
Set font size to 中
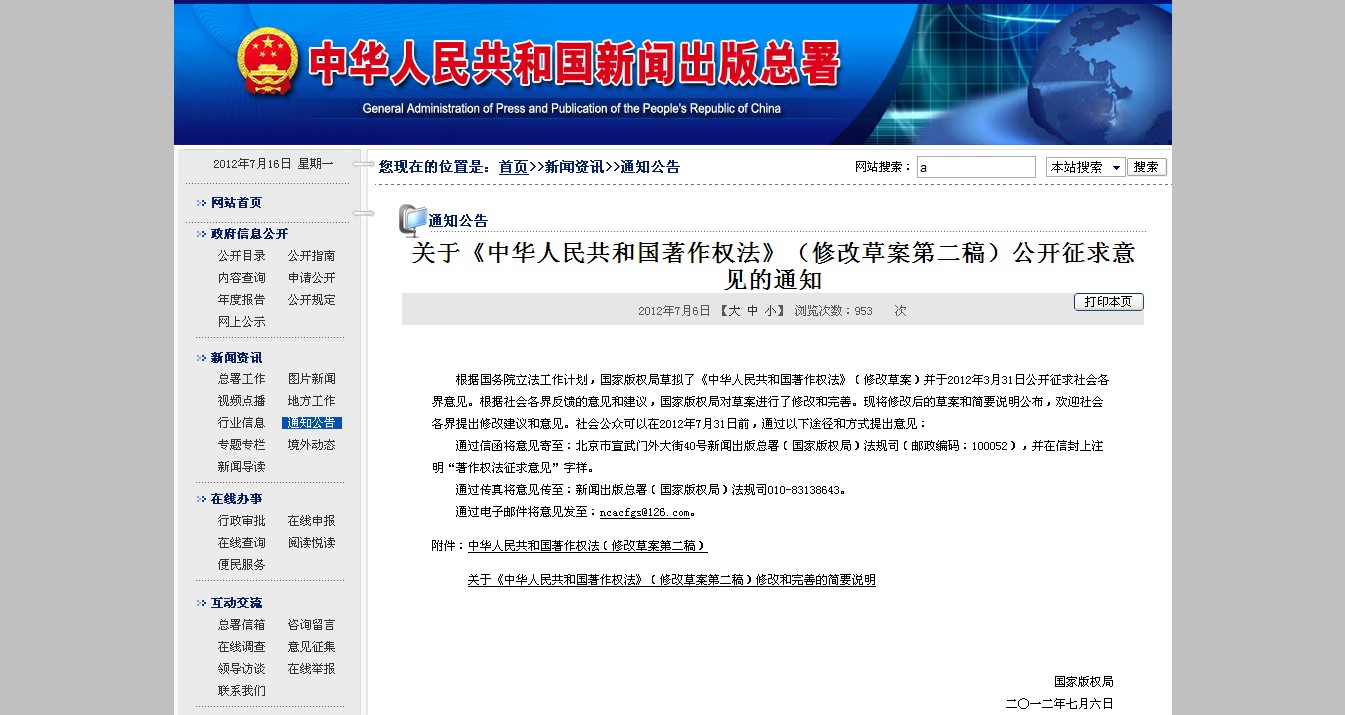click(x=752, y=311)
